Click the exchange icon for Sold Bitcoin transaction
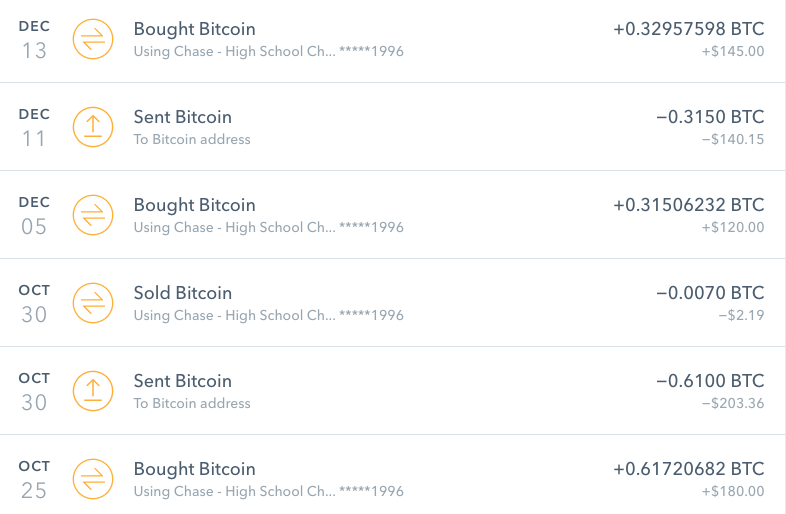Viewport: 786px width, 514px height. pyautogui.click(x=93, y=303)
